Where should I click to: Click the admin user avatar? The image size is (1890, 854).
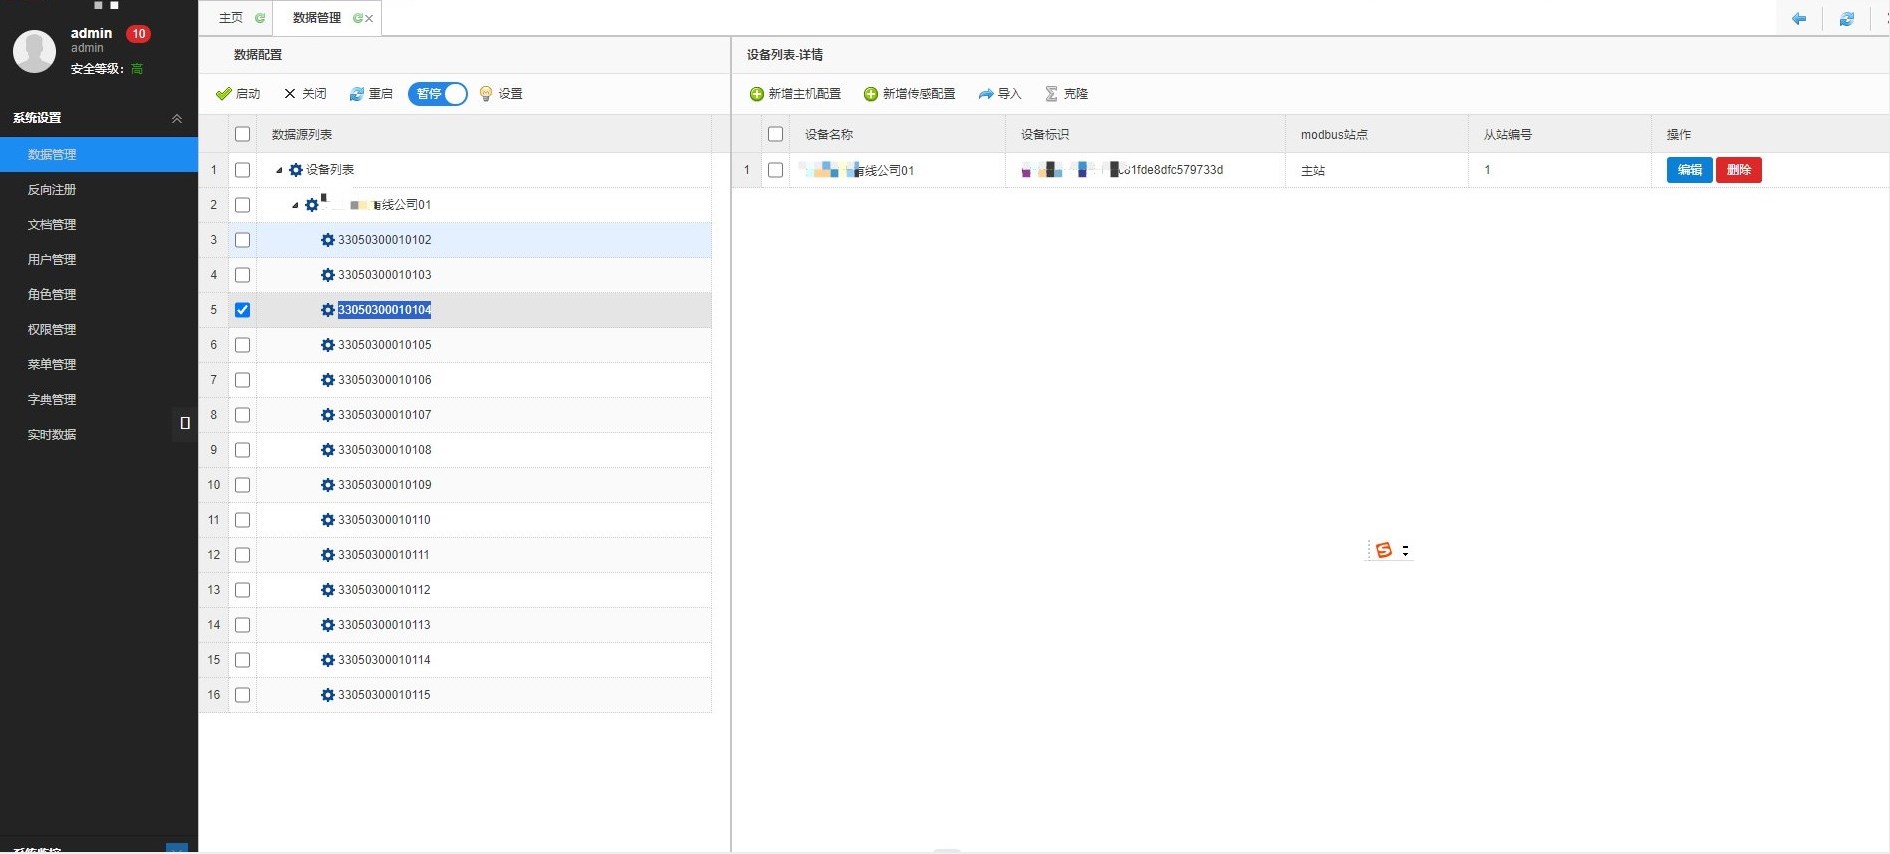click(34, 51)
